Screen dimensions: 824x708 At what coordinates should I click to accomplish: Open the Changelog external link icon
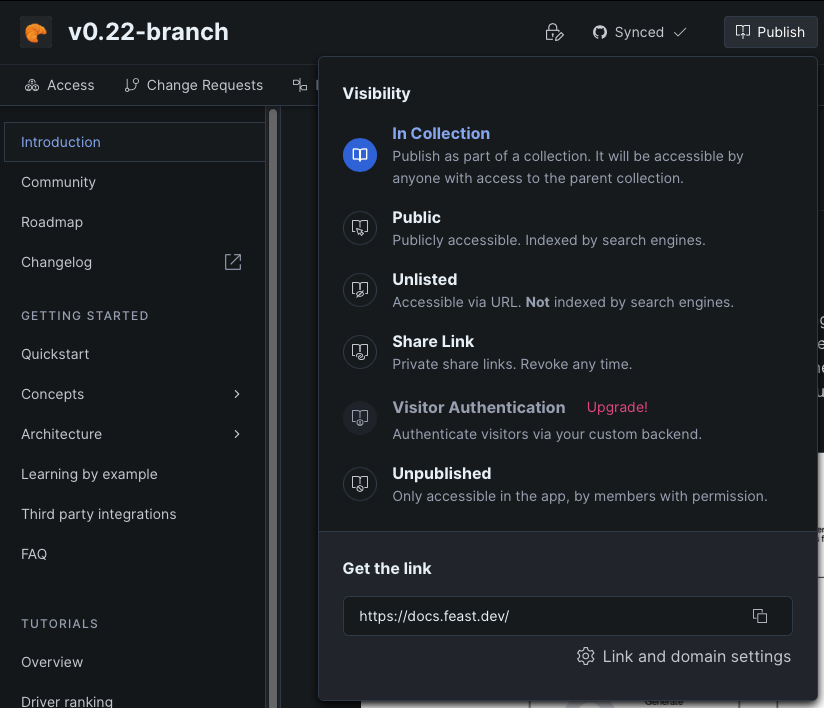(233, 262)
